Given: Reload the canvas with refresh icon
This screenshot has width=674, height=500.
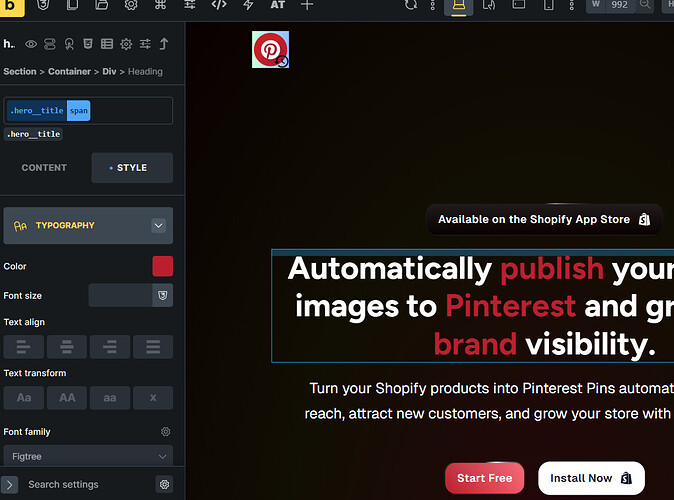Looking at the screenshot, I should tap(411, 5).
